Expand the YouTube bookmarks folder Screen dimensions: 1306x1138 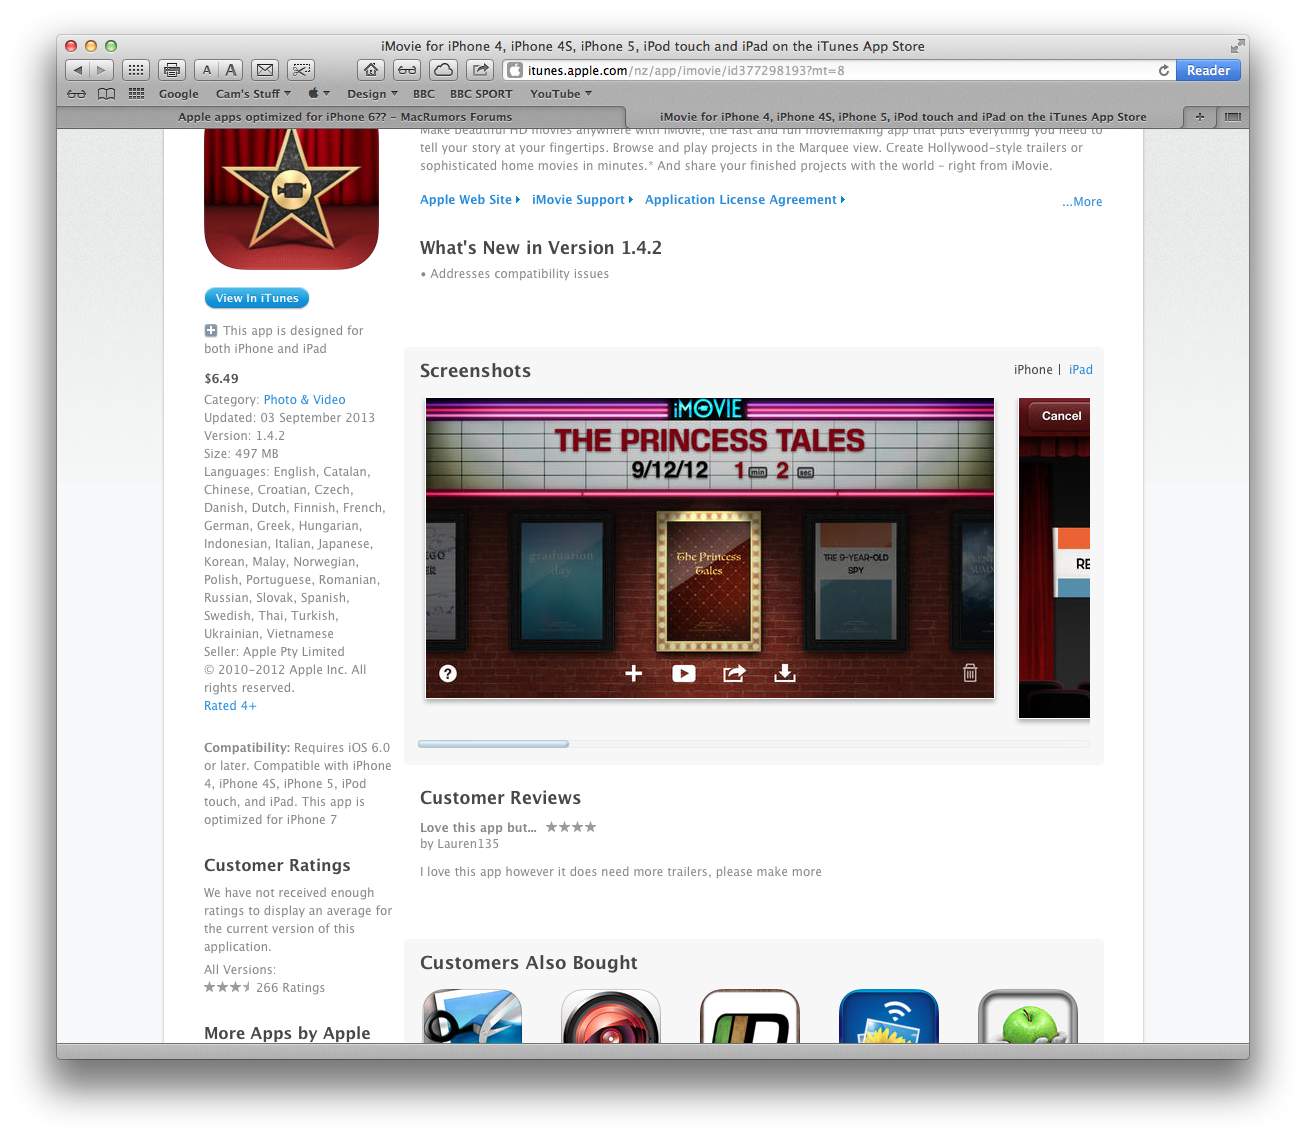pos(561,94)
